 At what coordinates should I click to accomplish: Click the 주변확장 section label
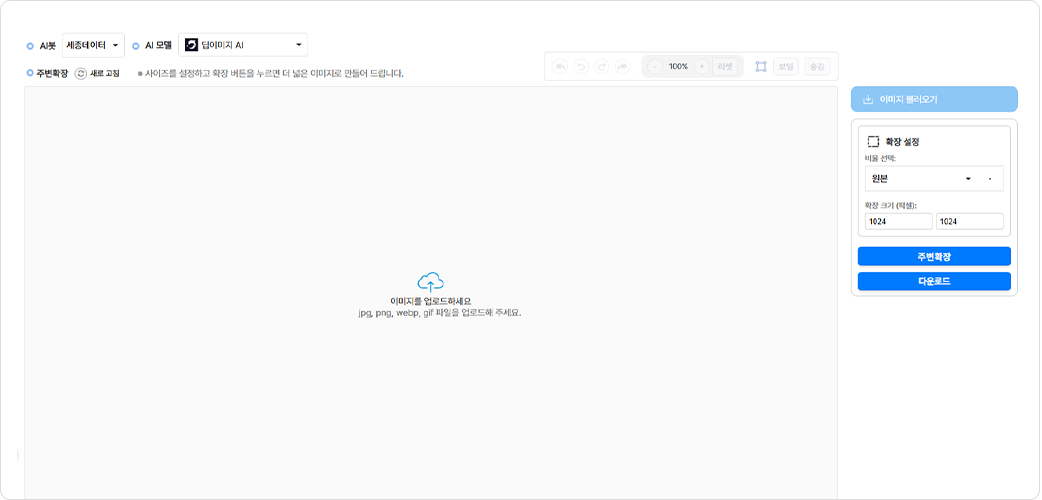coord(51,73)
